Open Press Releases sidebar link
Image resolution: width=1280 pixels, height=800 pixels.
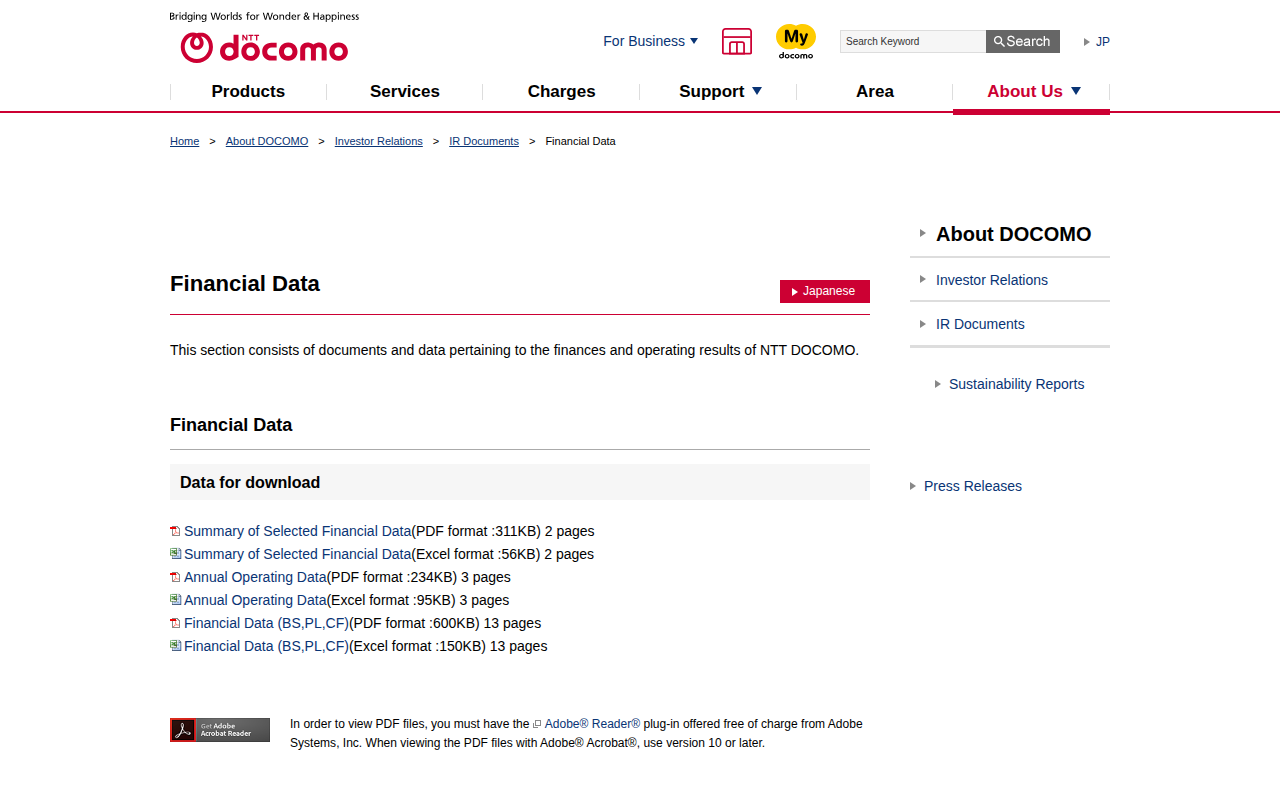click(x=972, y=486)
